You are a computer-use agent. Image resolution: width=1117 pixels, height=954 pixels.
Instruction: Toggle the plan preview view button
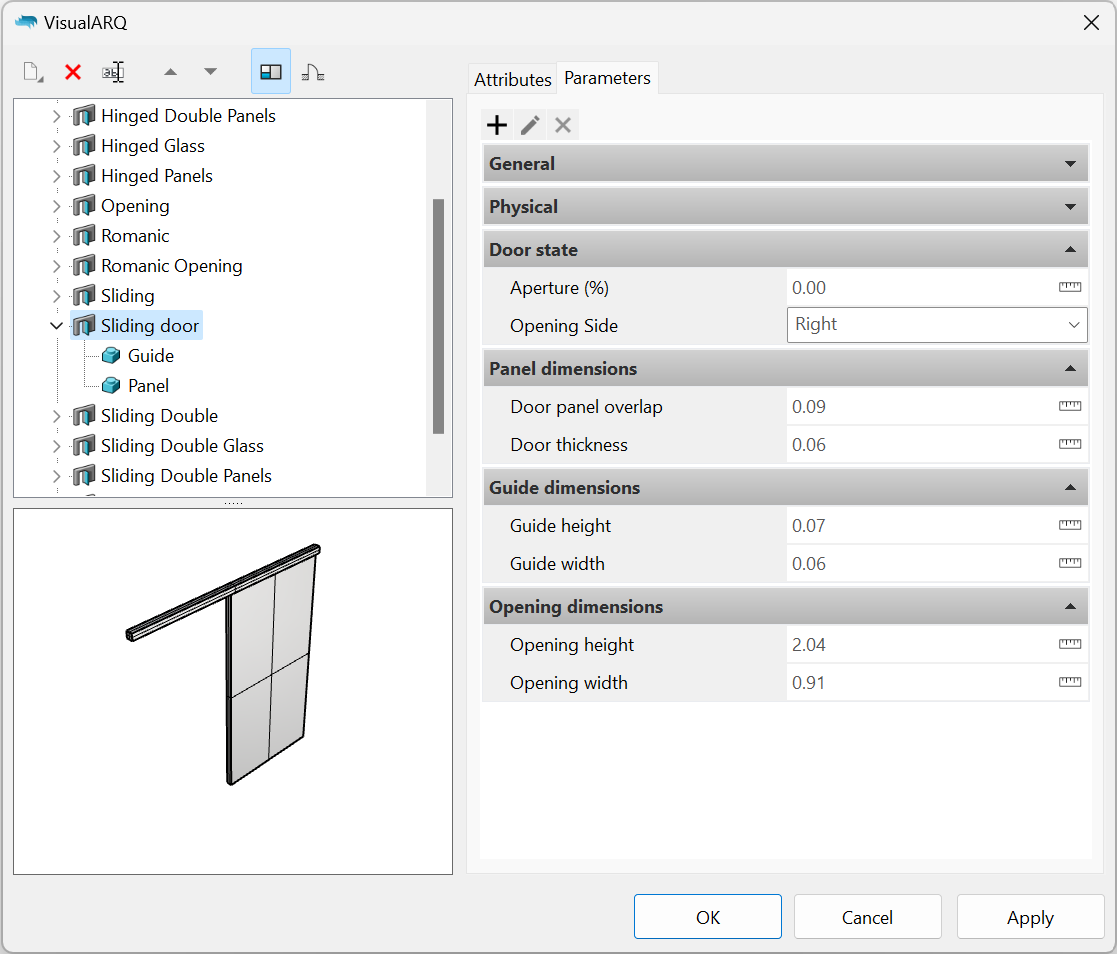point(313,72)
